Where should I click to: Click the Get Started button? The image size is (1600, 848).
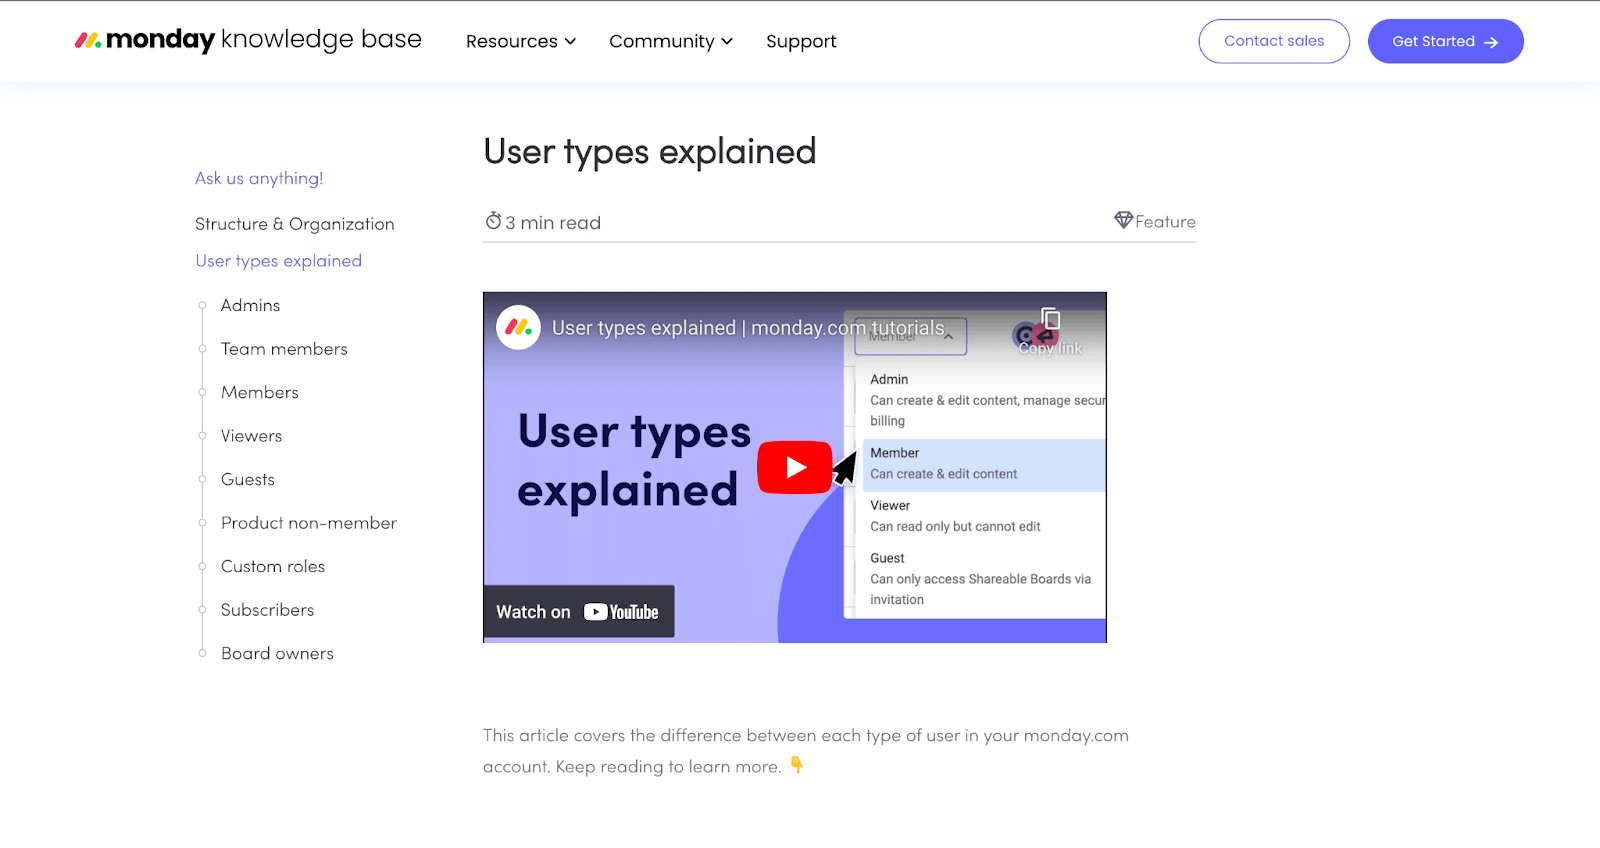(1445, 41)
